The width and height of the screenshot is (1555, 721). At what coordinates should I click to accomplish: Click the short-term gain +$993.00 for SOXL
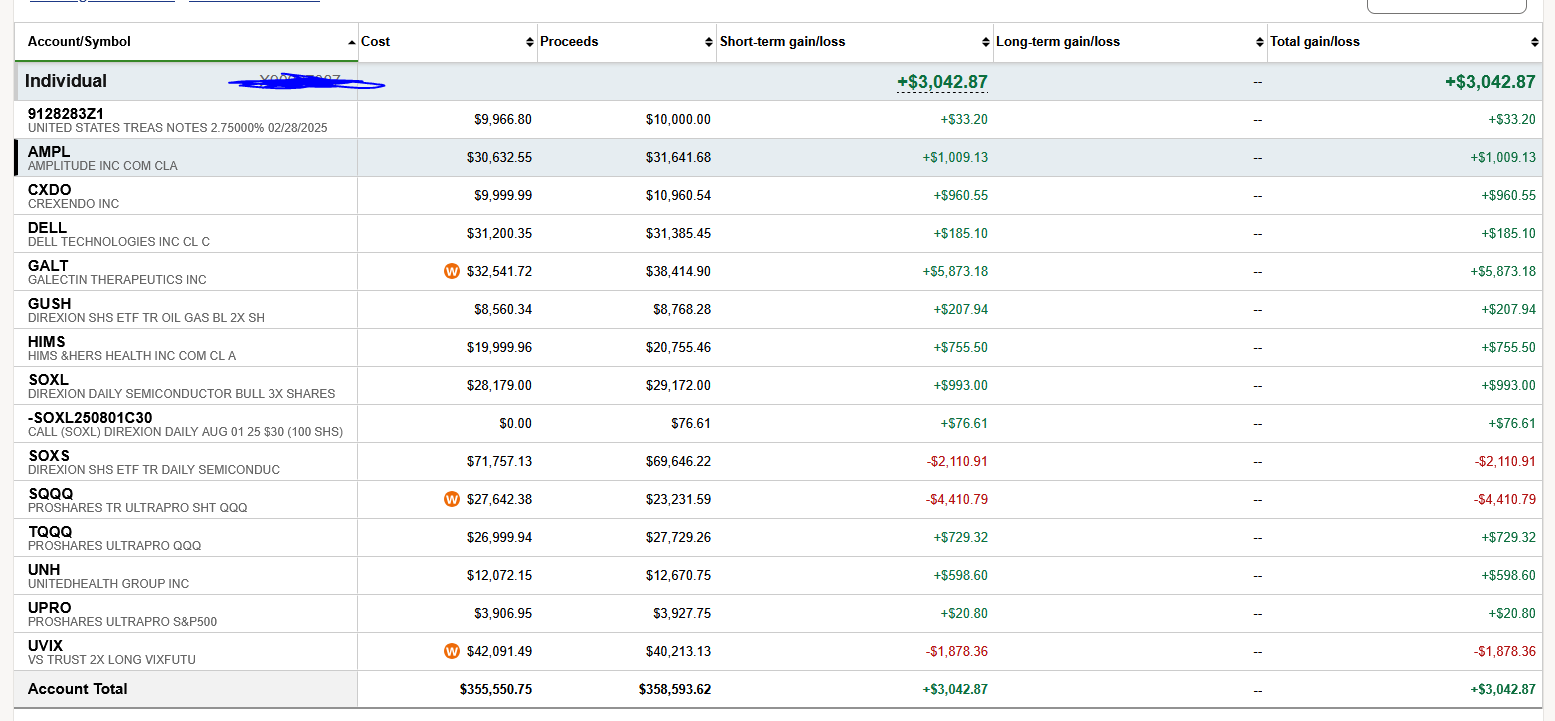(x=961, y=385)
